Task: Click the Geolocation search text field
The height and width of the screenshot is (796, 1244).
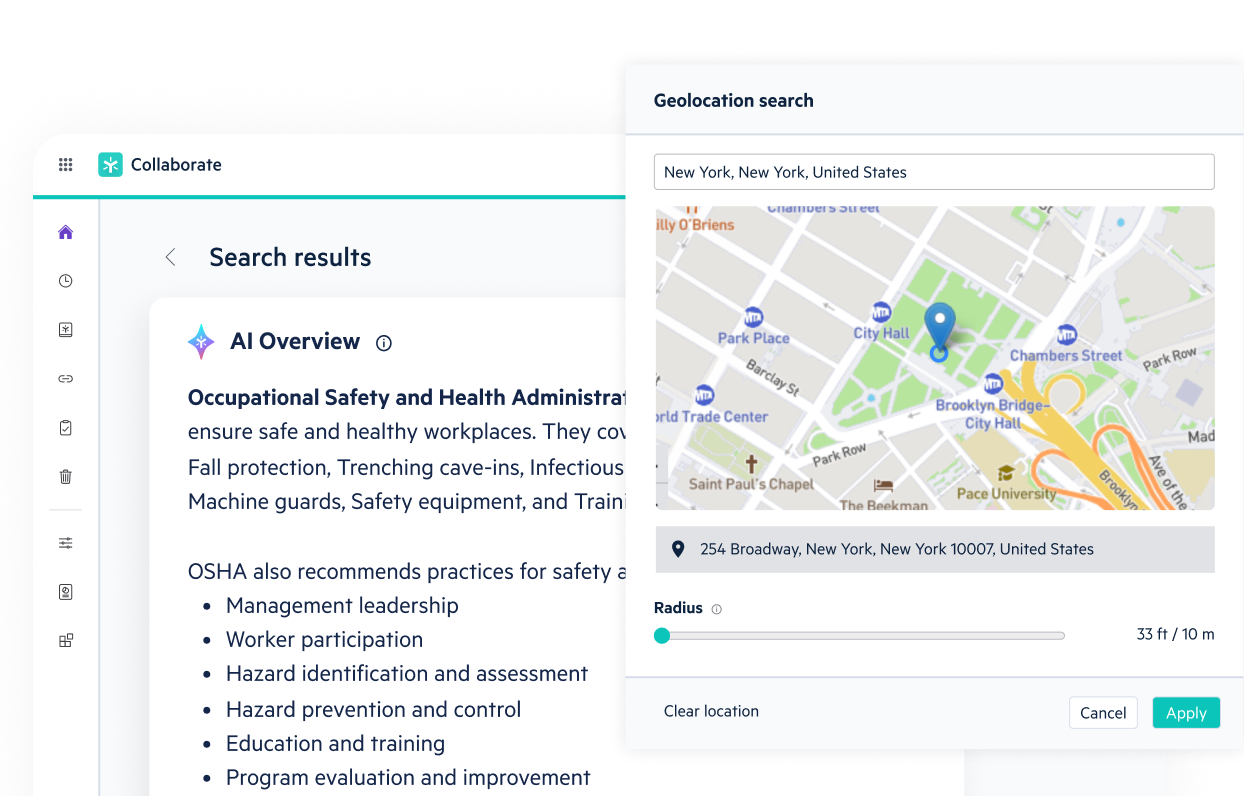Action: (x=934, y=172)
